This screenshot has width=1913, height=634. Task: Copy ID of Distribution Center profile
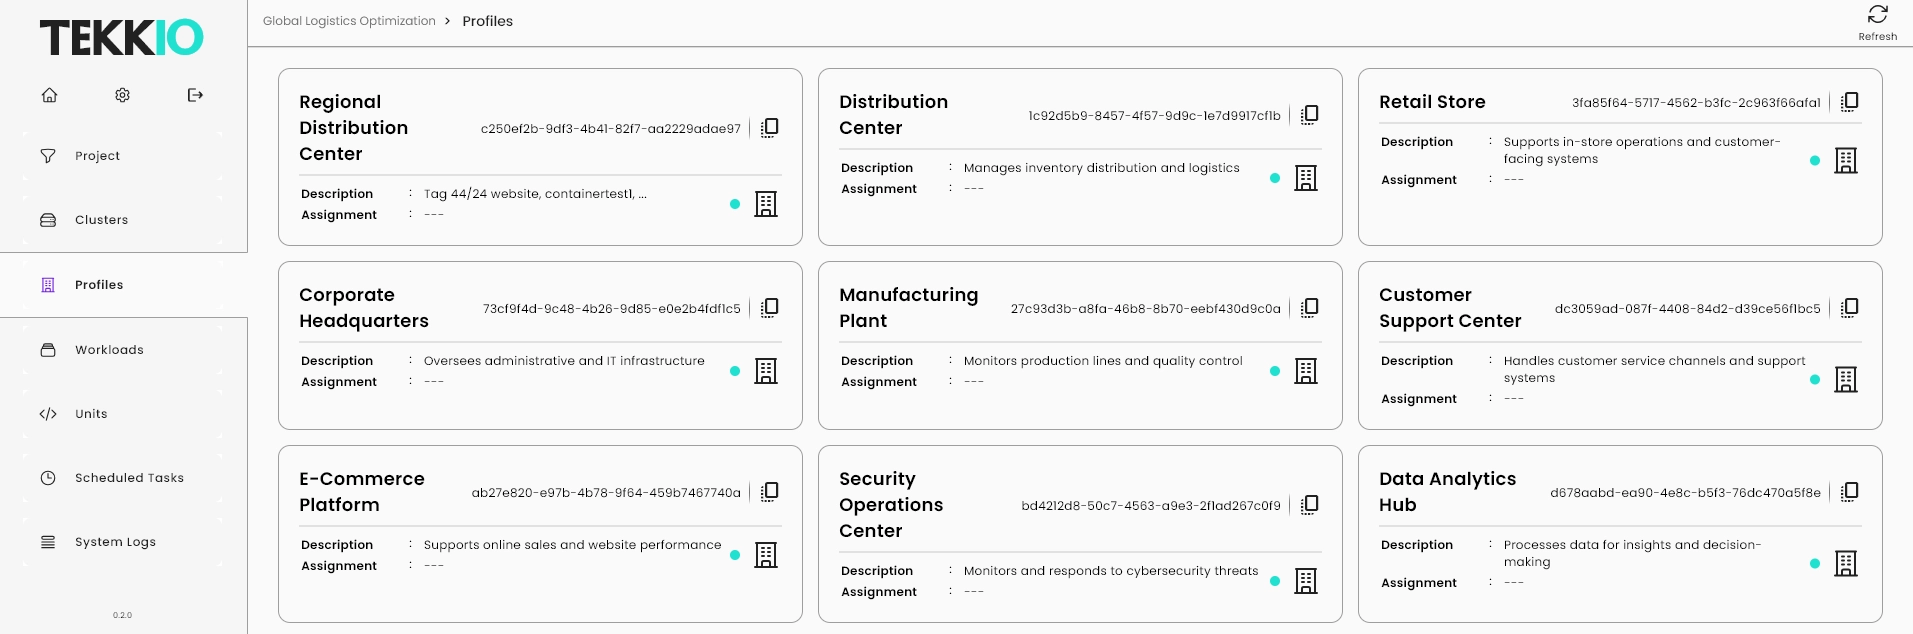(1310, 115)
